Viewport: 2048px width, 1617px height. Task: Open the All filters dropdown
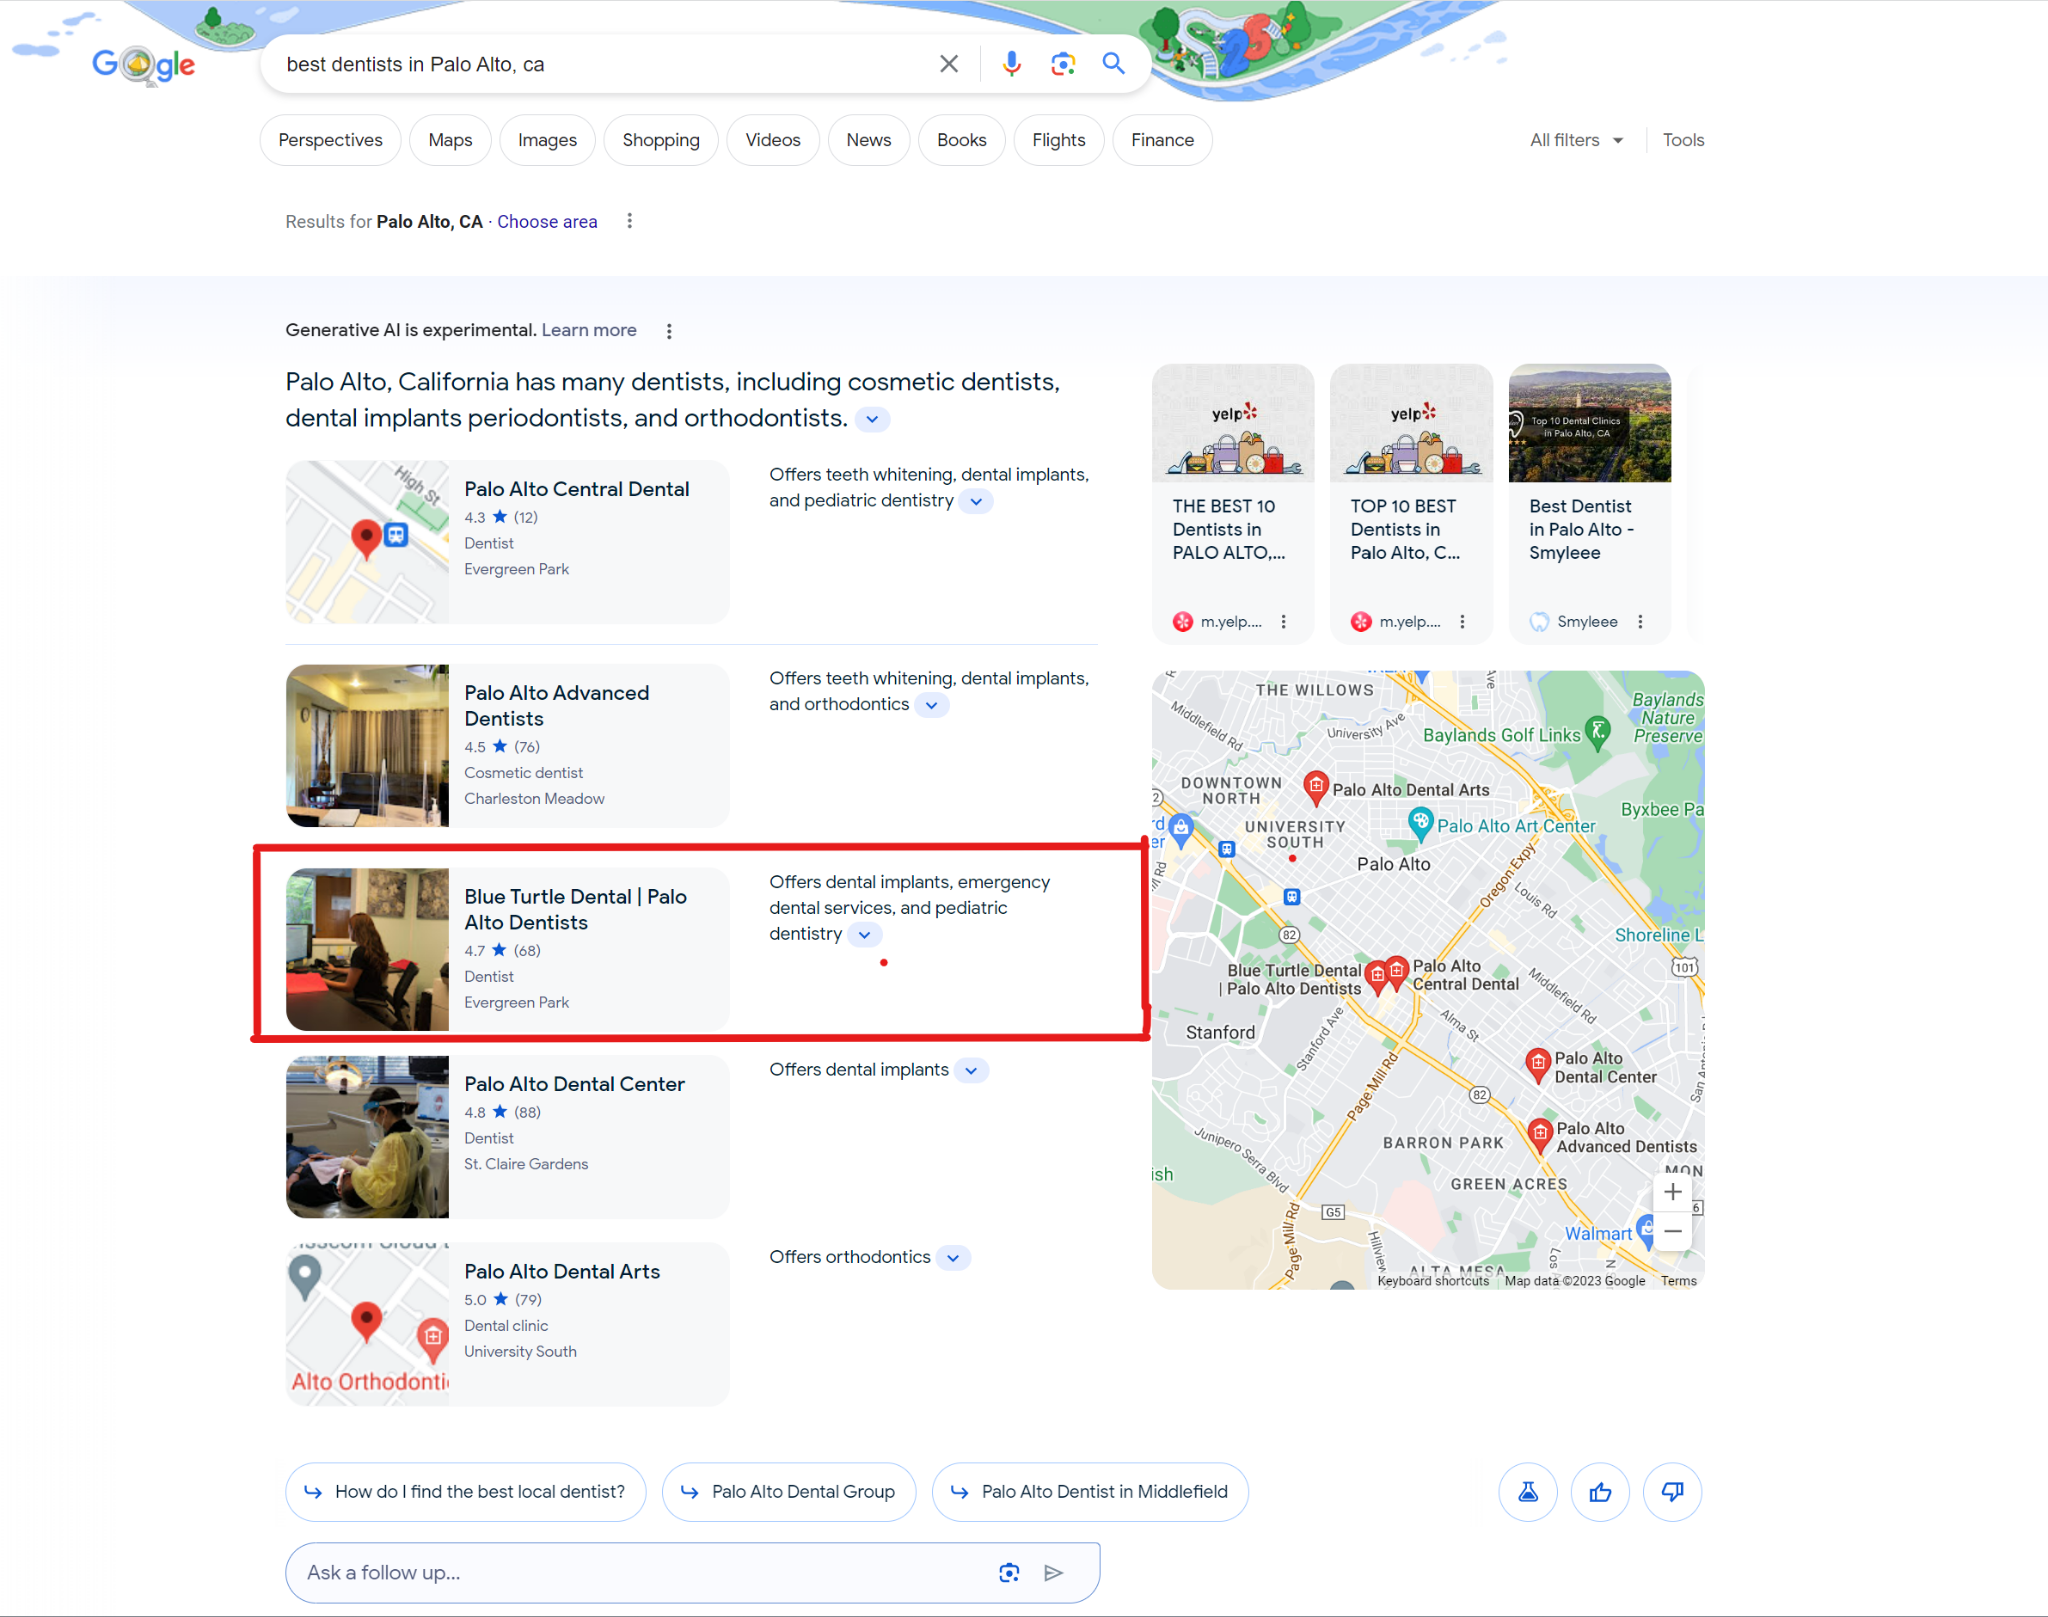click(1576, 140)
